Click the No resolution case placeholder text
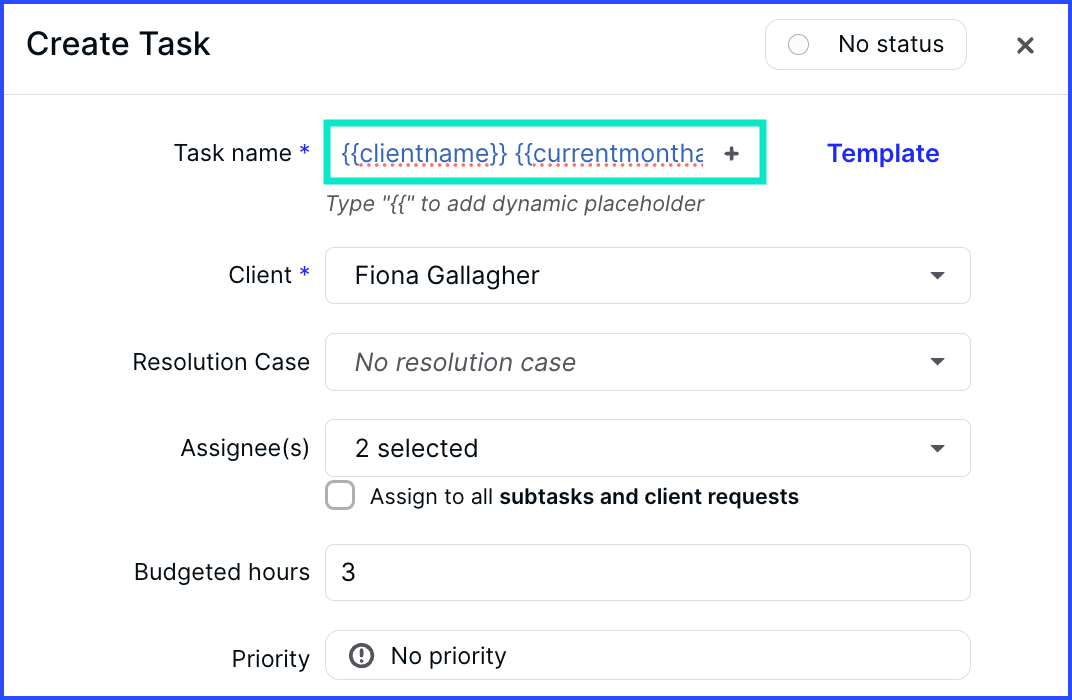1072x700 pixels. tap(465, 362)
